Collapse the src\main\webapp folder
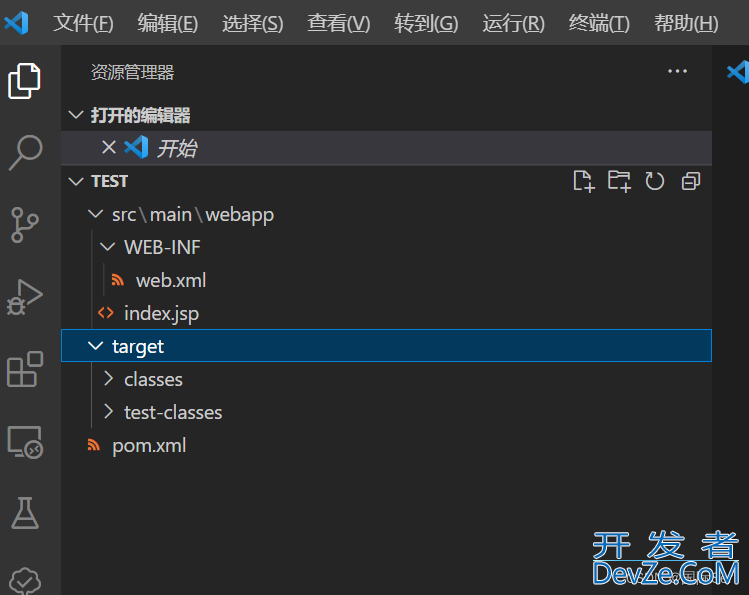Screen dimensions: 749x595 coord(96,213)
